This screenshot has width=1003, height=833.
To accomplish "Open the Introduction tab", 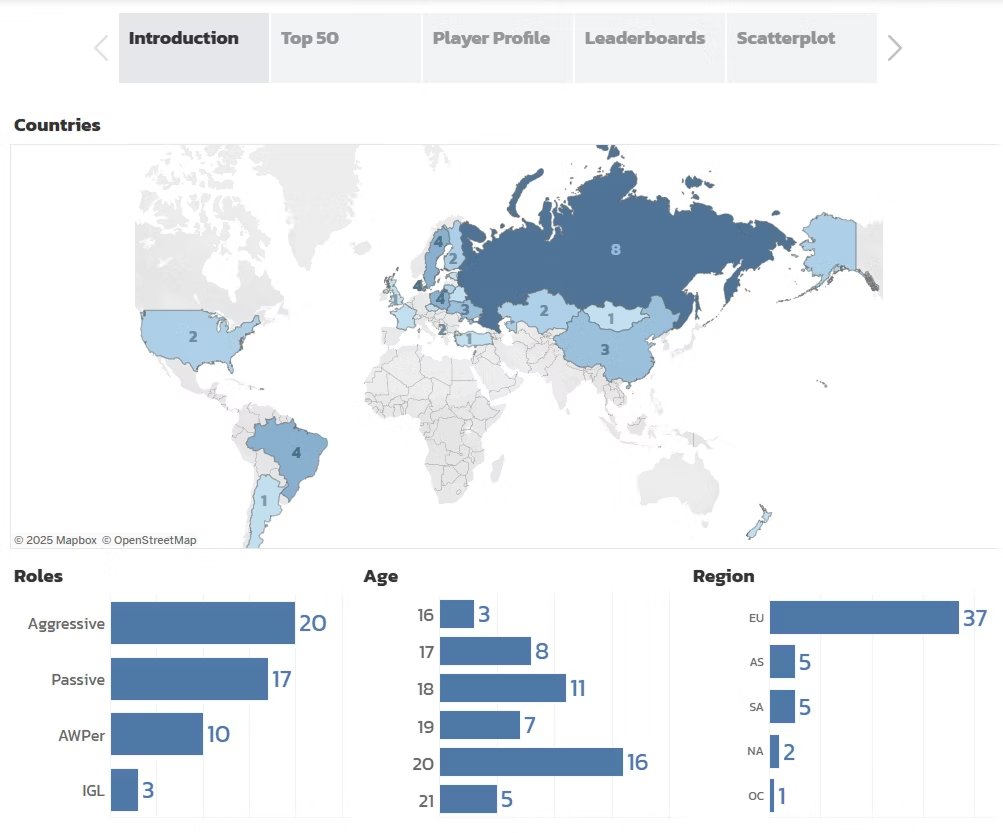I will (194, 48).
